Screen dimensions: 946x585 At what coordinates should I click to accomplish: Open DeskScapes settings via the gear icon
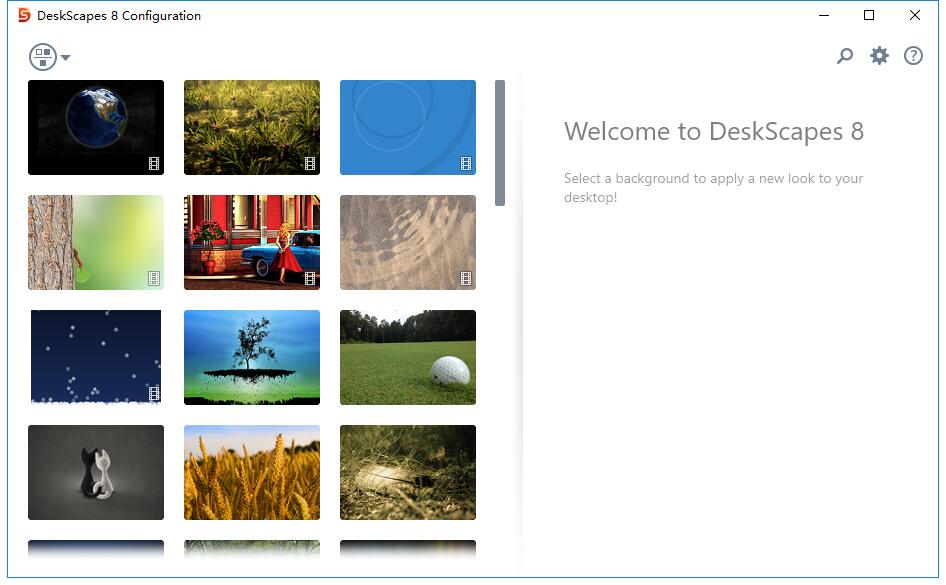click(x=879, y=56)
